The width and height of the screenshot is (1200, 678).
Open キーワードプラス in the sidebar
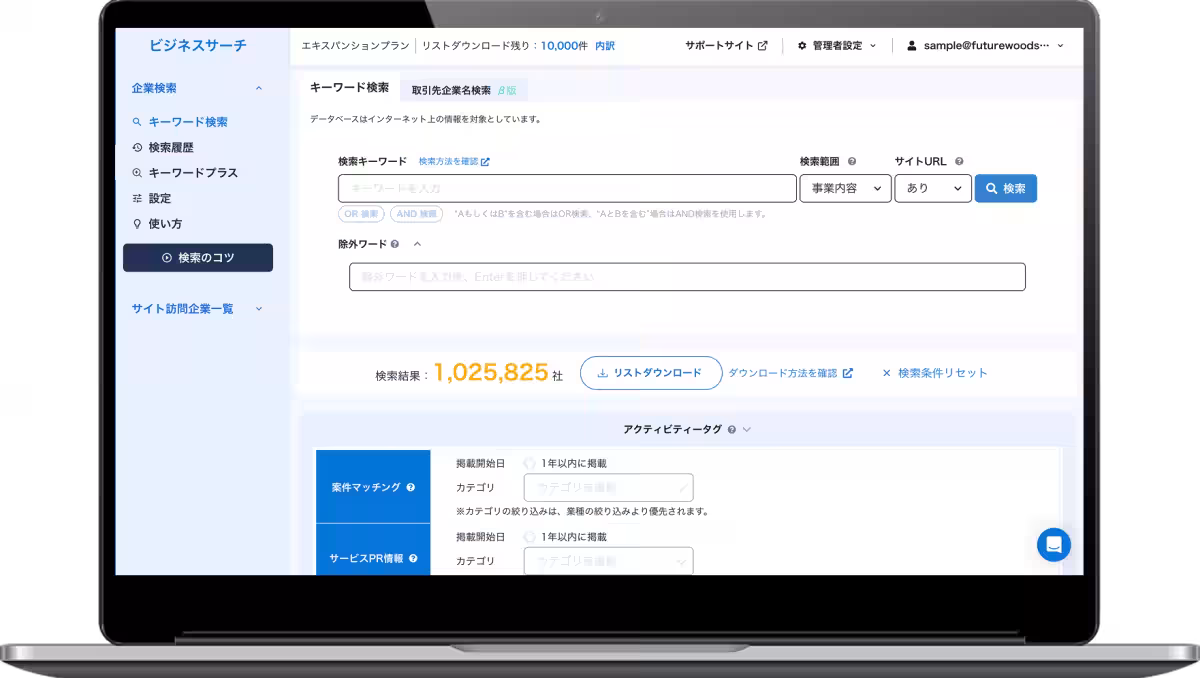[x=193, y=173]
